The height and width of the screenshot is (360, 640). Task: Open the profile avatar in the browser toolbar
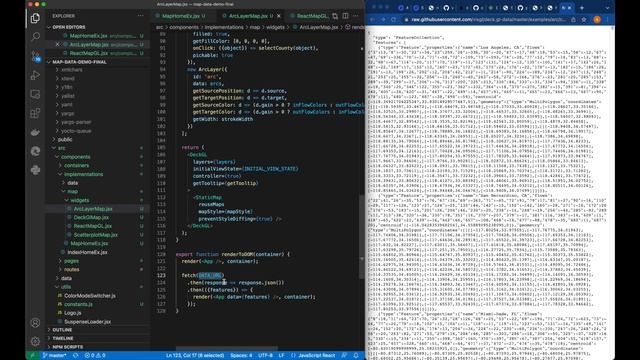pyautogui.click(x=597, y=20)
